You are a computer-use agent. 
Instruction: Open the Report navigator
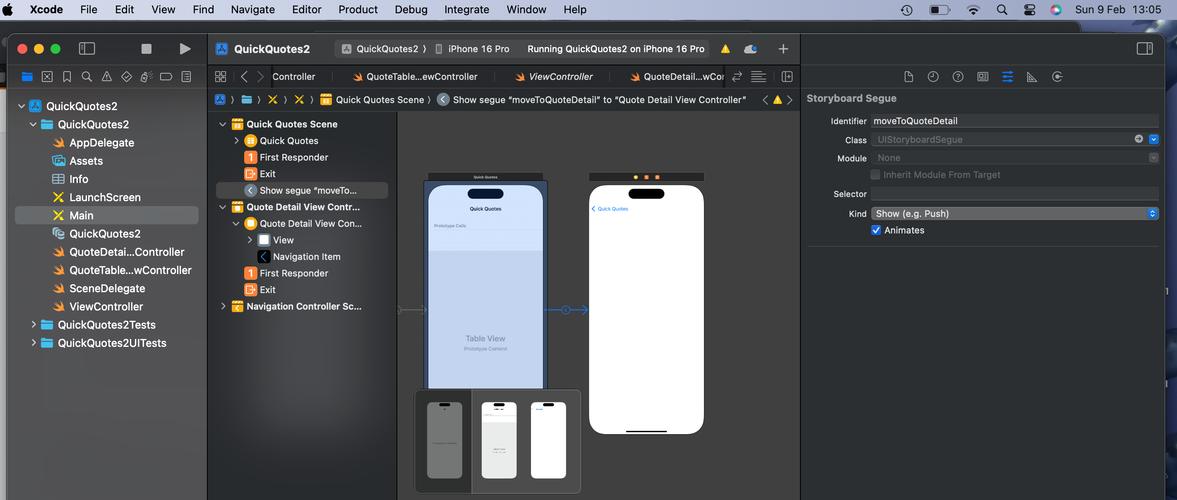(x=186, y=77)
